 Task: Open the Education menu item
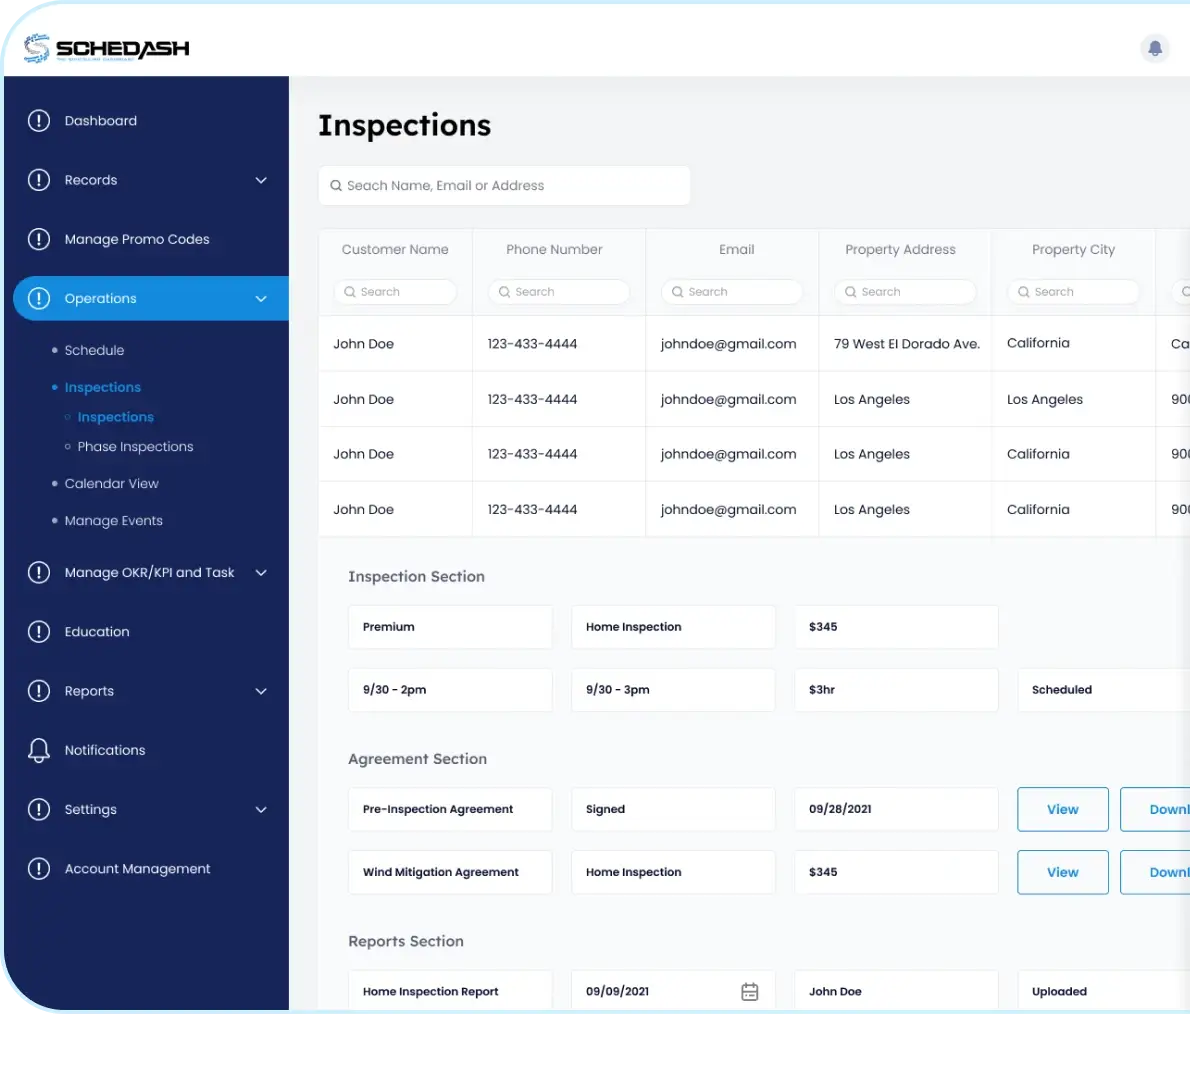(97, 631)
